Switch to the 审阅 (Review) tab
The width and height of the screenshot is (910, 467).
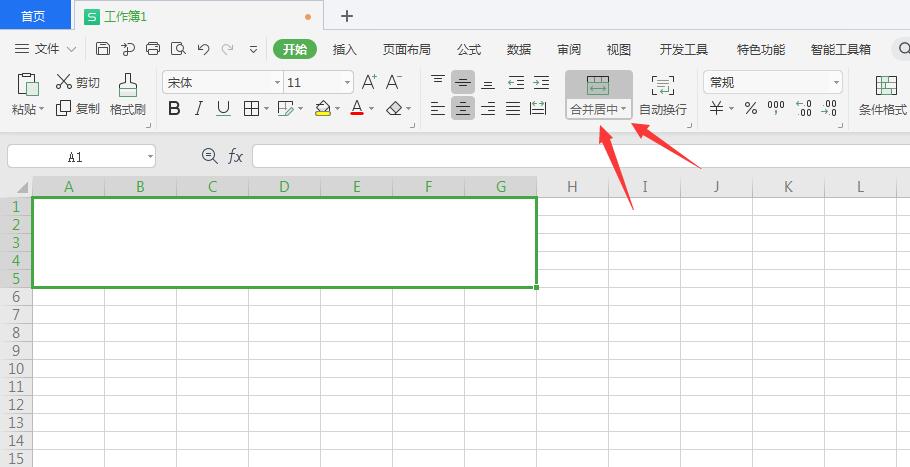(569, 49)
